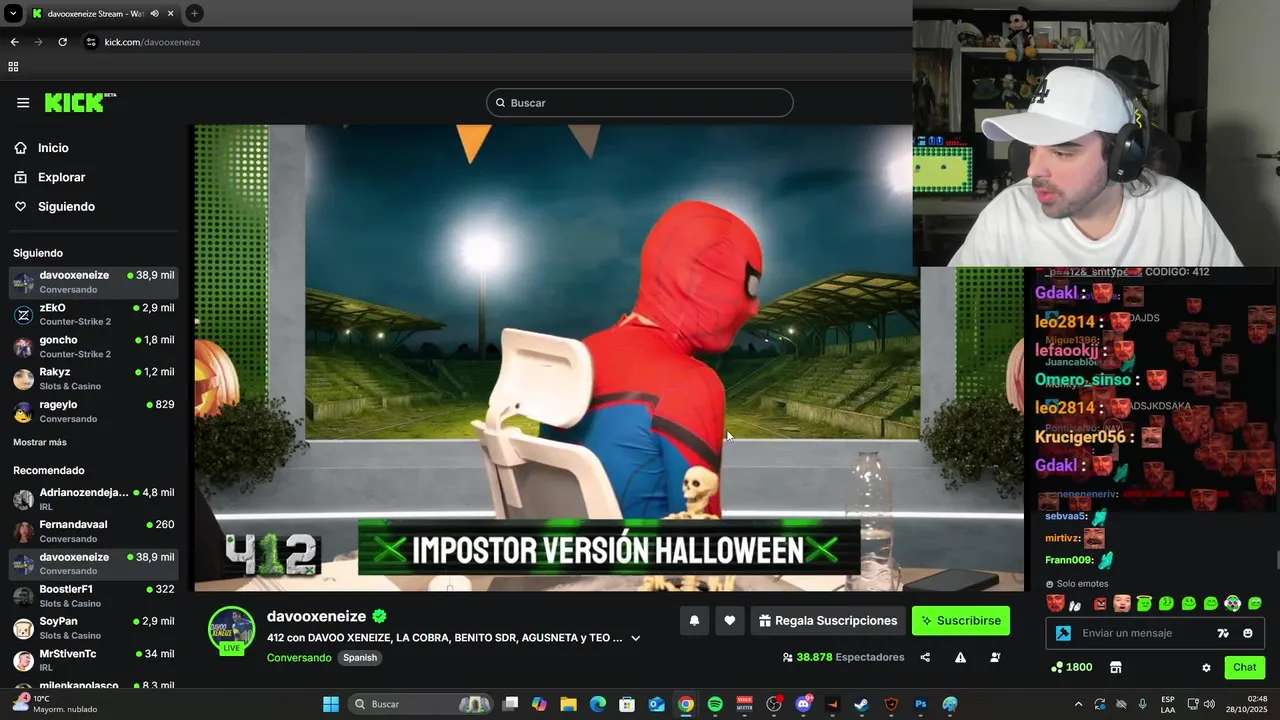Click the user icon beside report triangle
This screenshot has width=1280, height=720.
[x=995, y=657]
